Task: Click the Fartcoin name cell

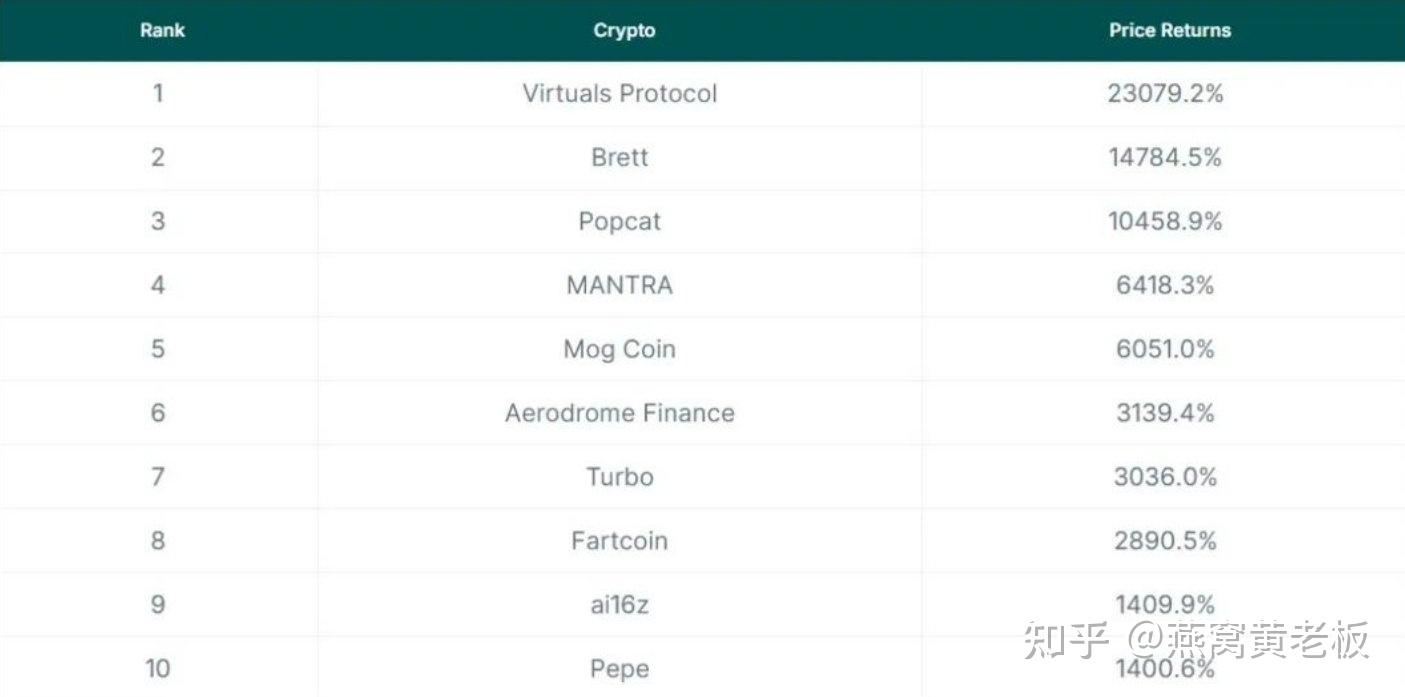Action: click(620, 541)
